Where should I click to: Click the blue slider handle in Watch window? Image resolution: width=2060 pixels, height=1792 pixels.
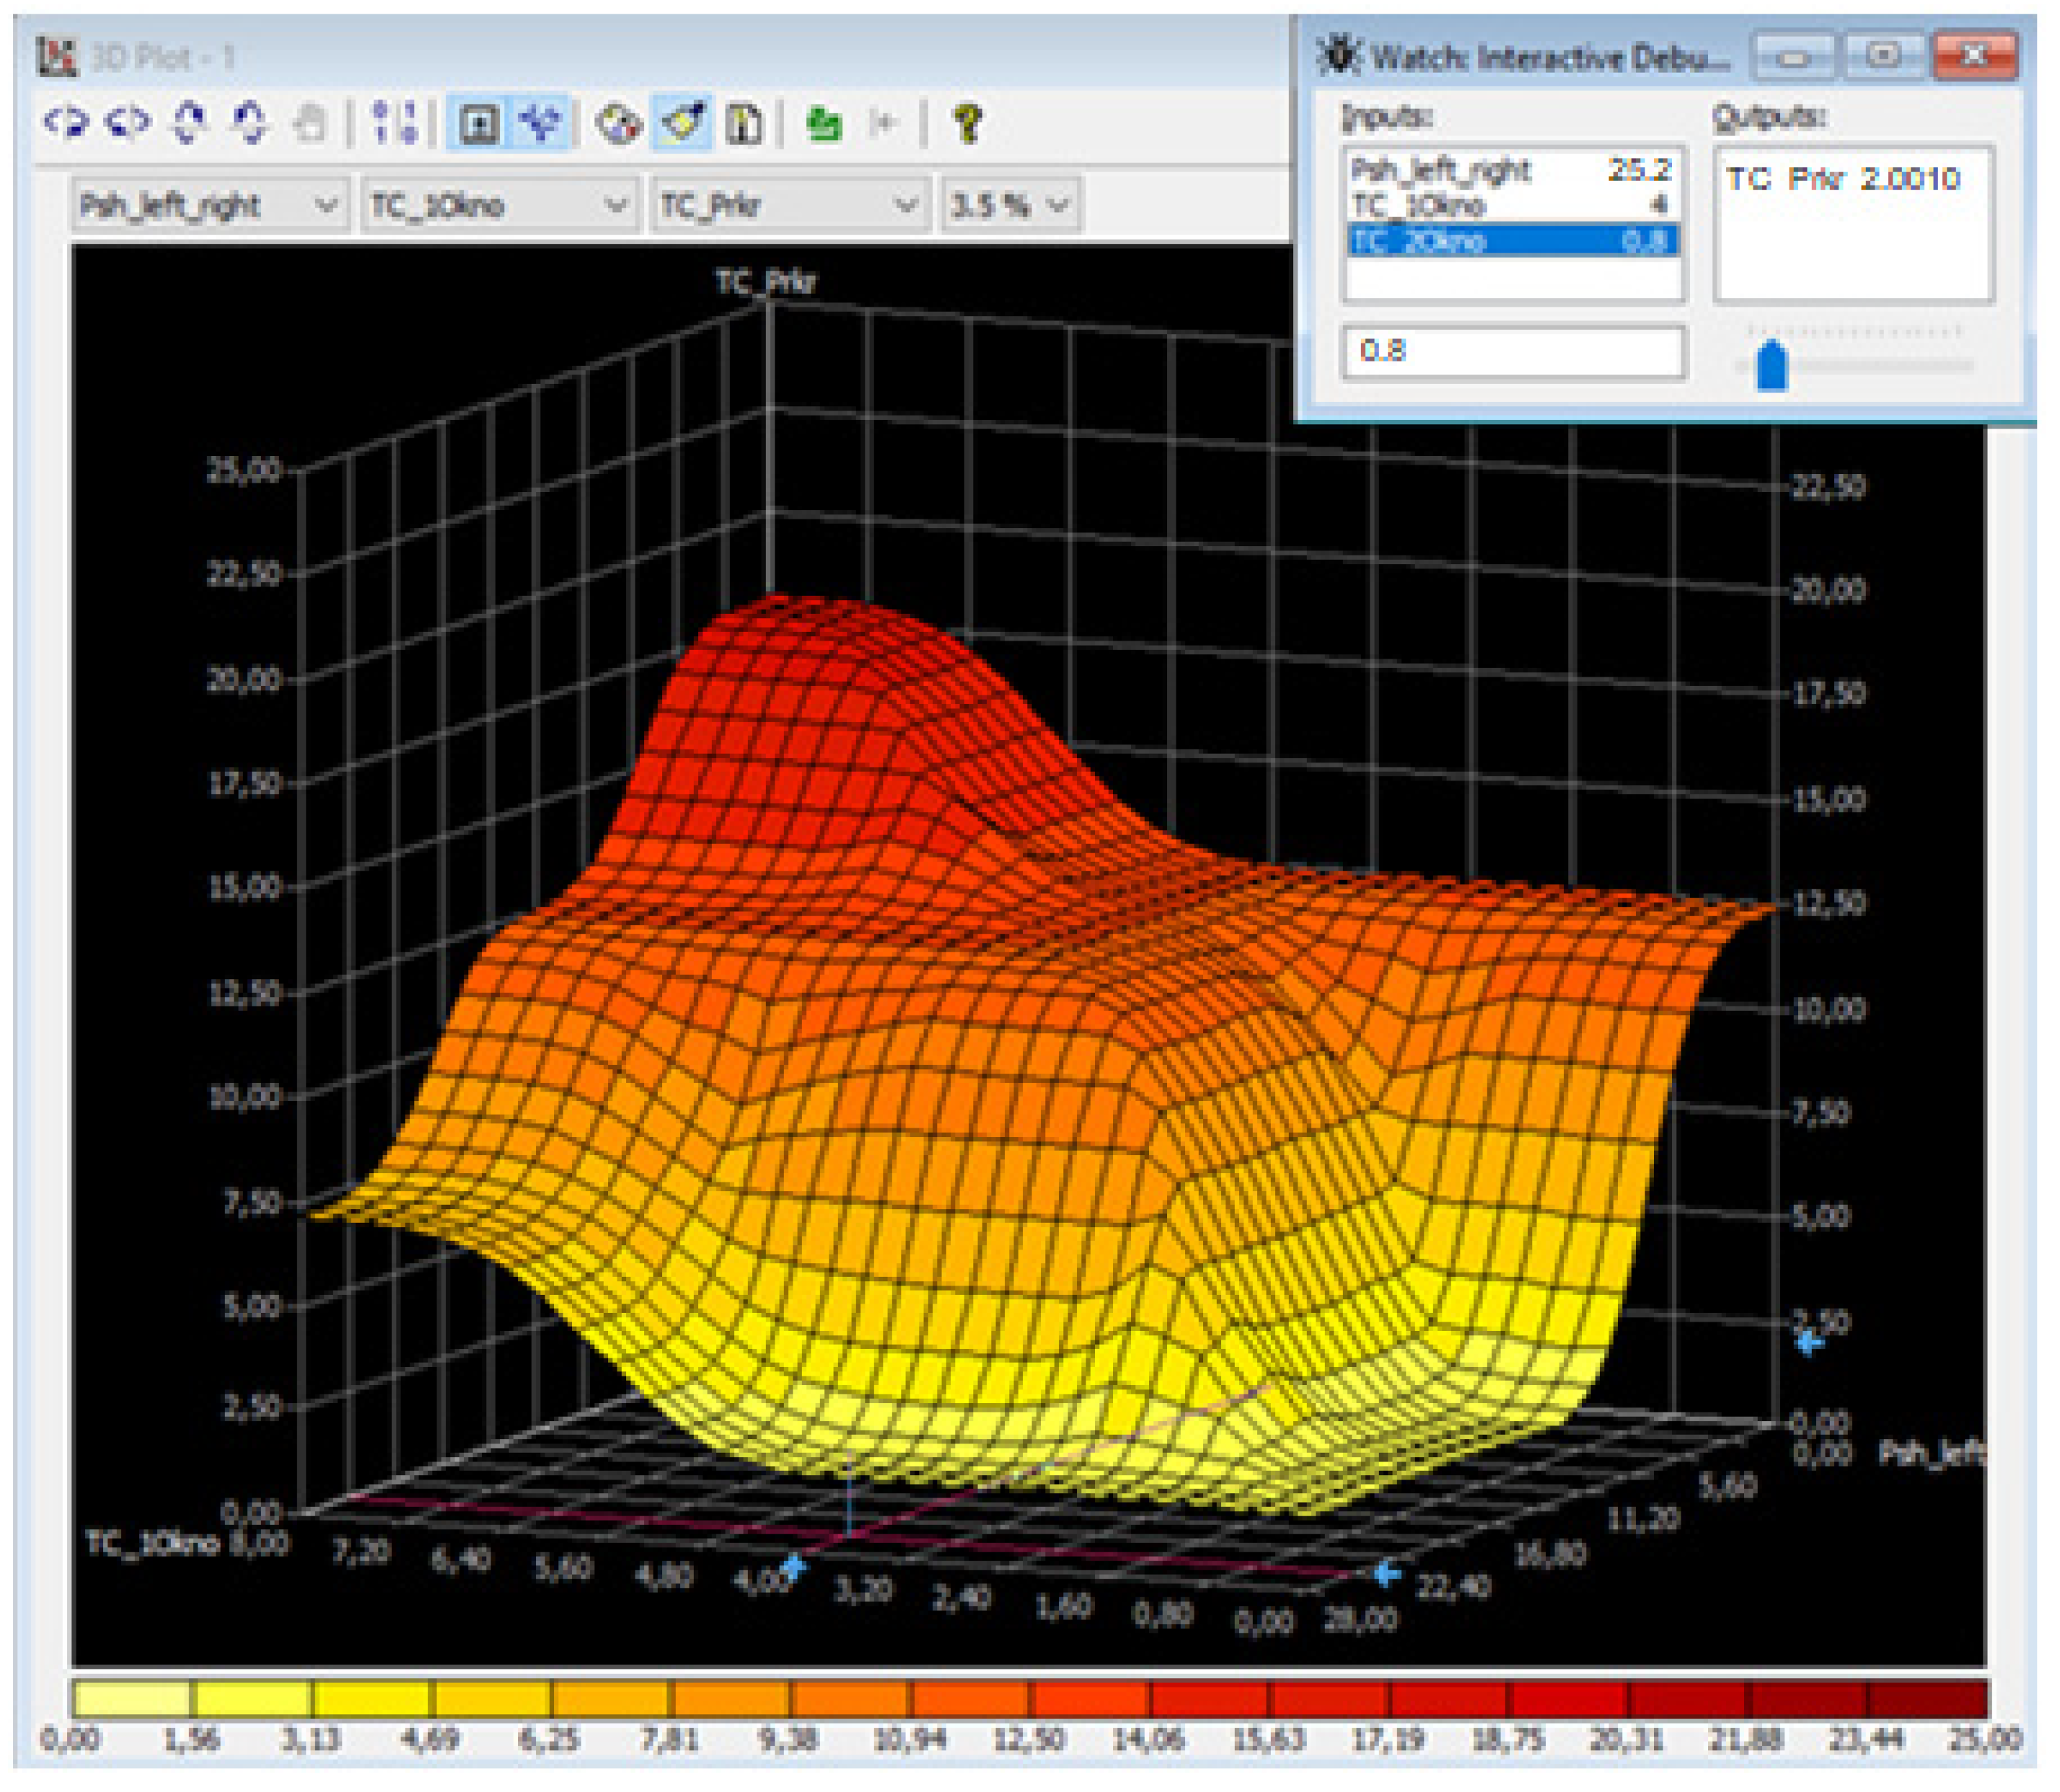[x=1771, y=365]
